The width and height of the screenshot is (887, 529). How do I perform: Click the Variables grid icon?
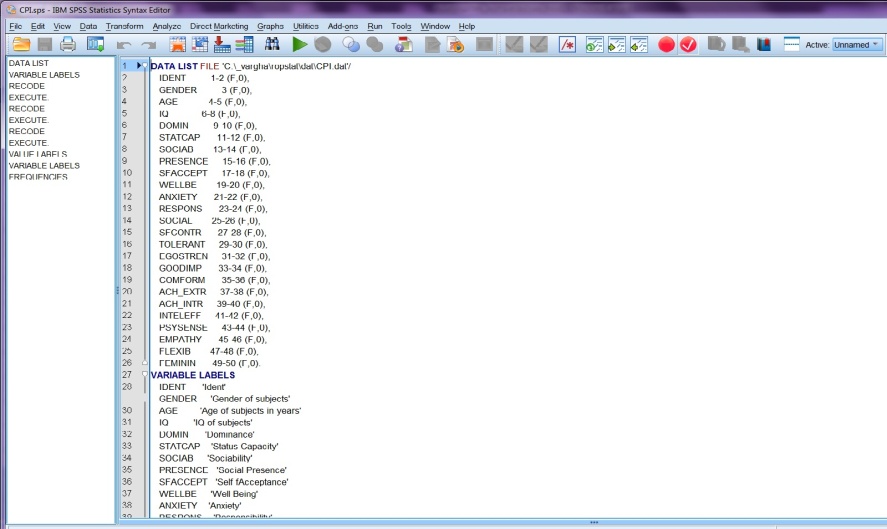click(244, 44)
